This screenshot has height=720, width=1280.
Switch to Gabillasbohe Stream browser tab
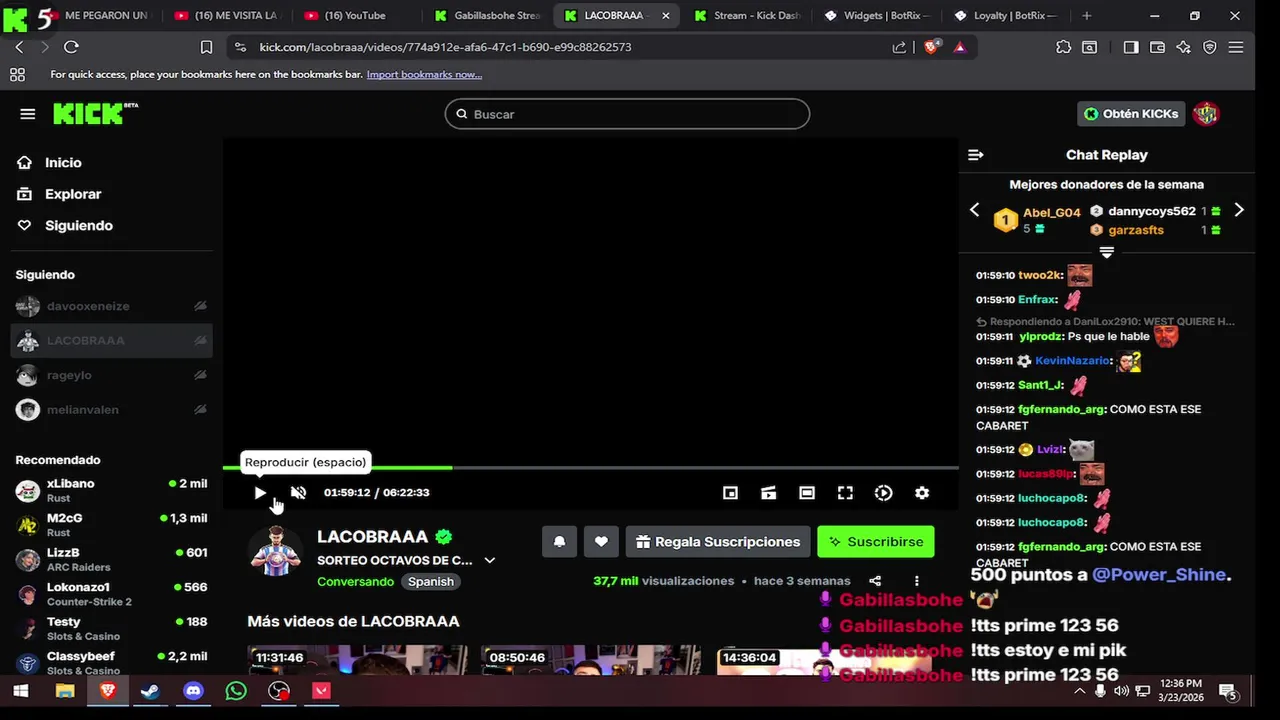coord(487,16)
